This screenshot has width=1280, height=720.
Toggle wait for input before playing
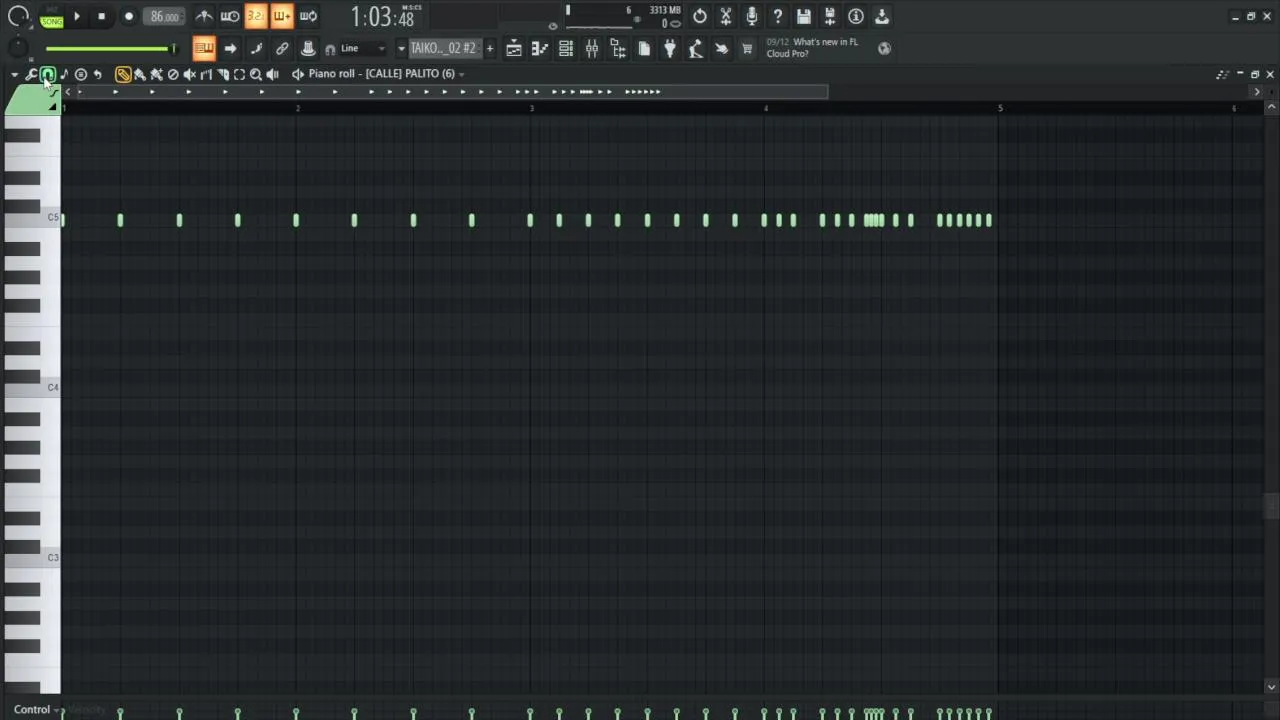230,16
